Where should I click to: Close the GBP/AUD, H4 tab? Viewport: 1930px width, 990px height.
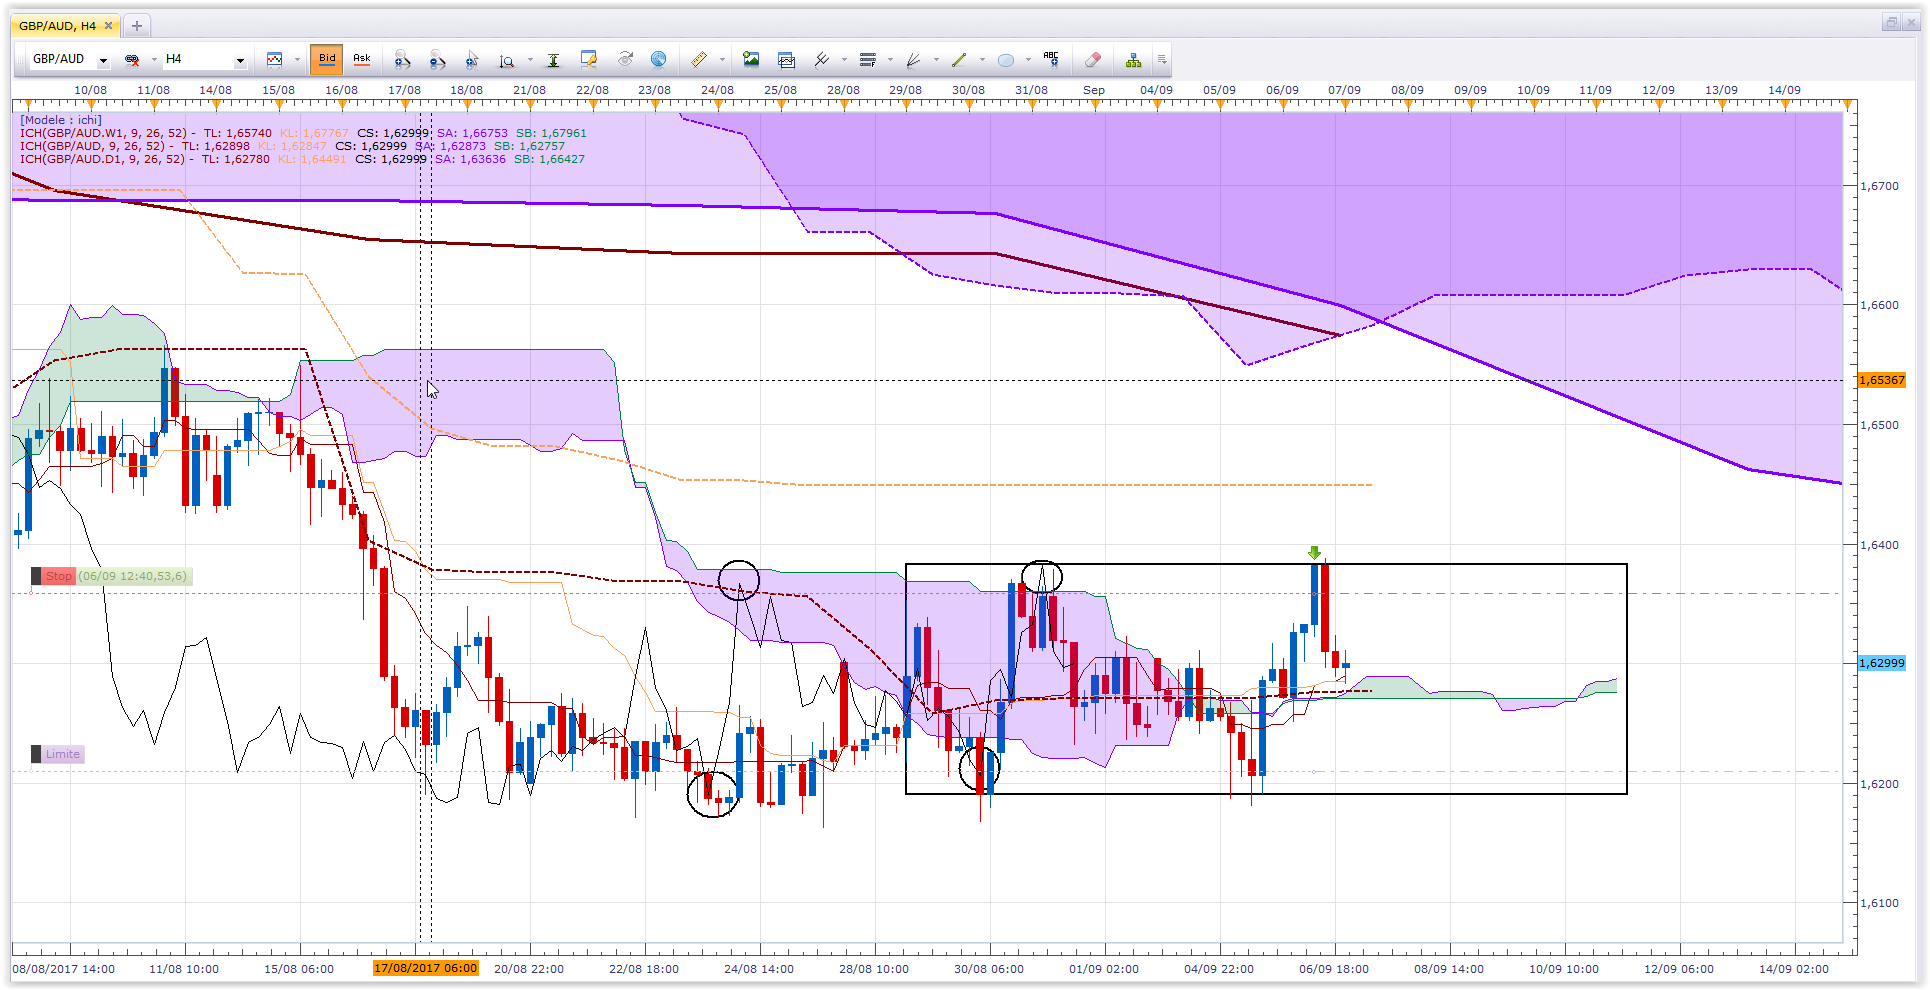(x=109, y=26)
